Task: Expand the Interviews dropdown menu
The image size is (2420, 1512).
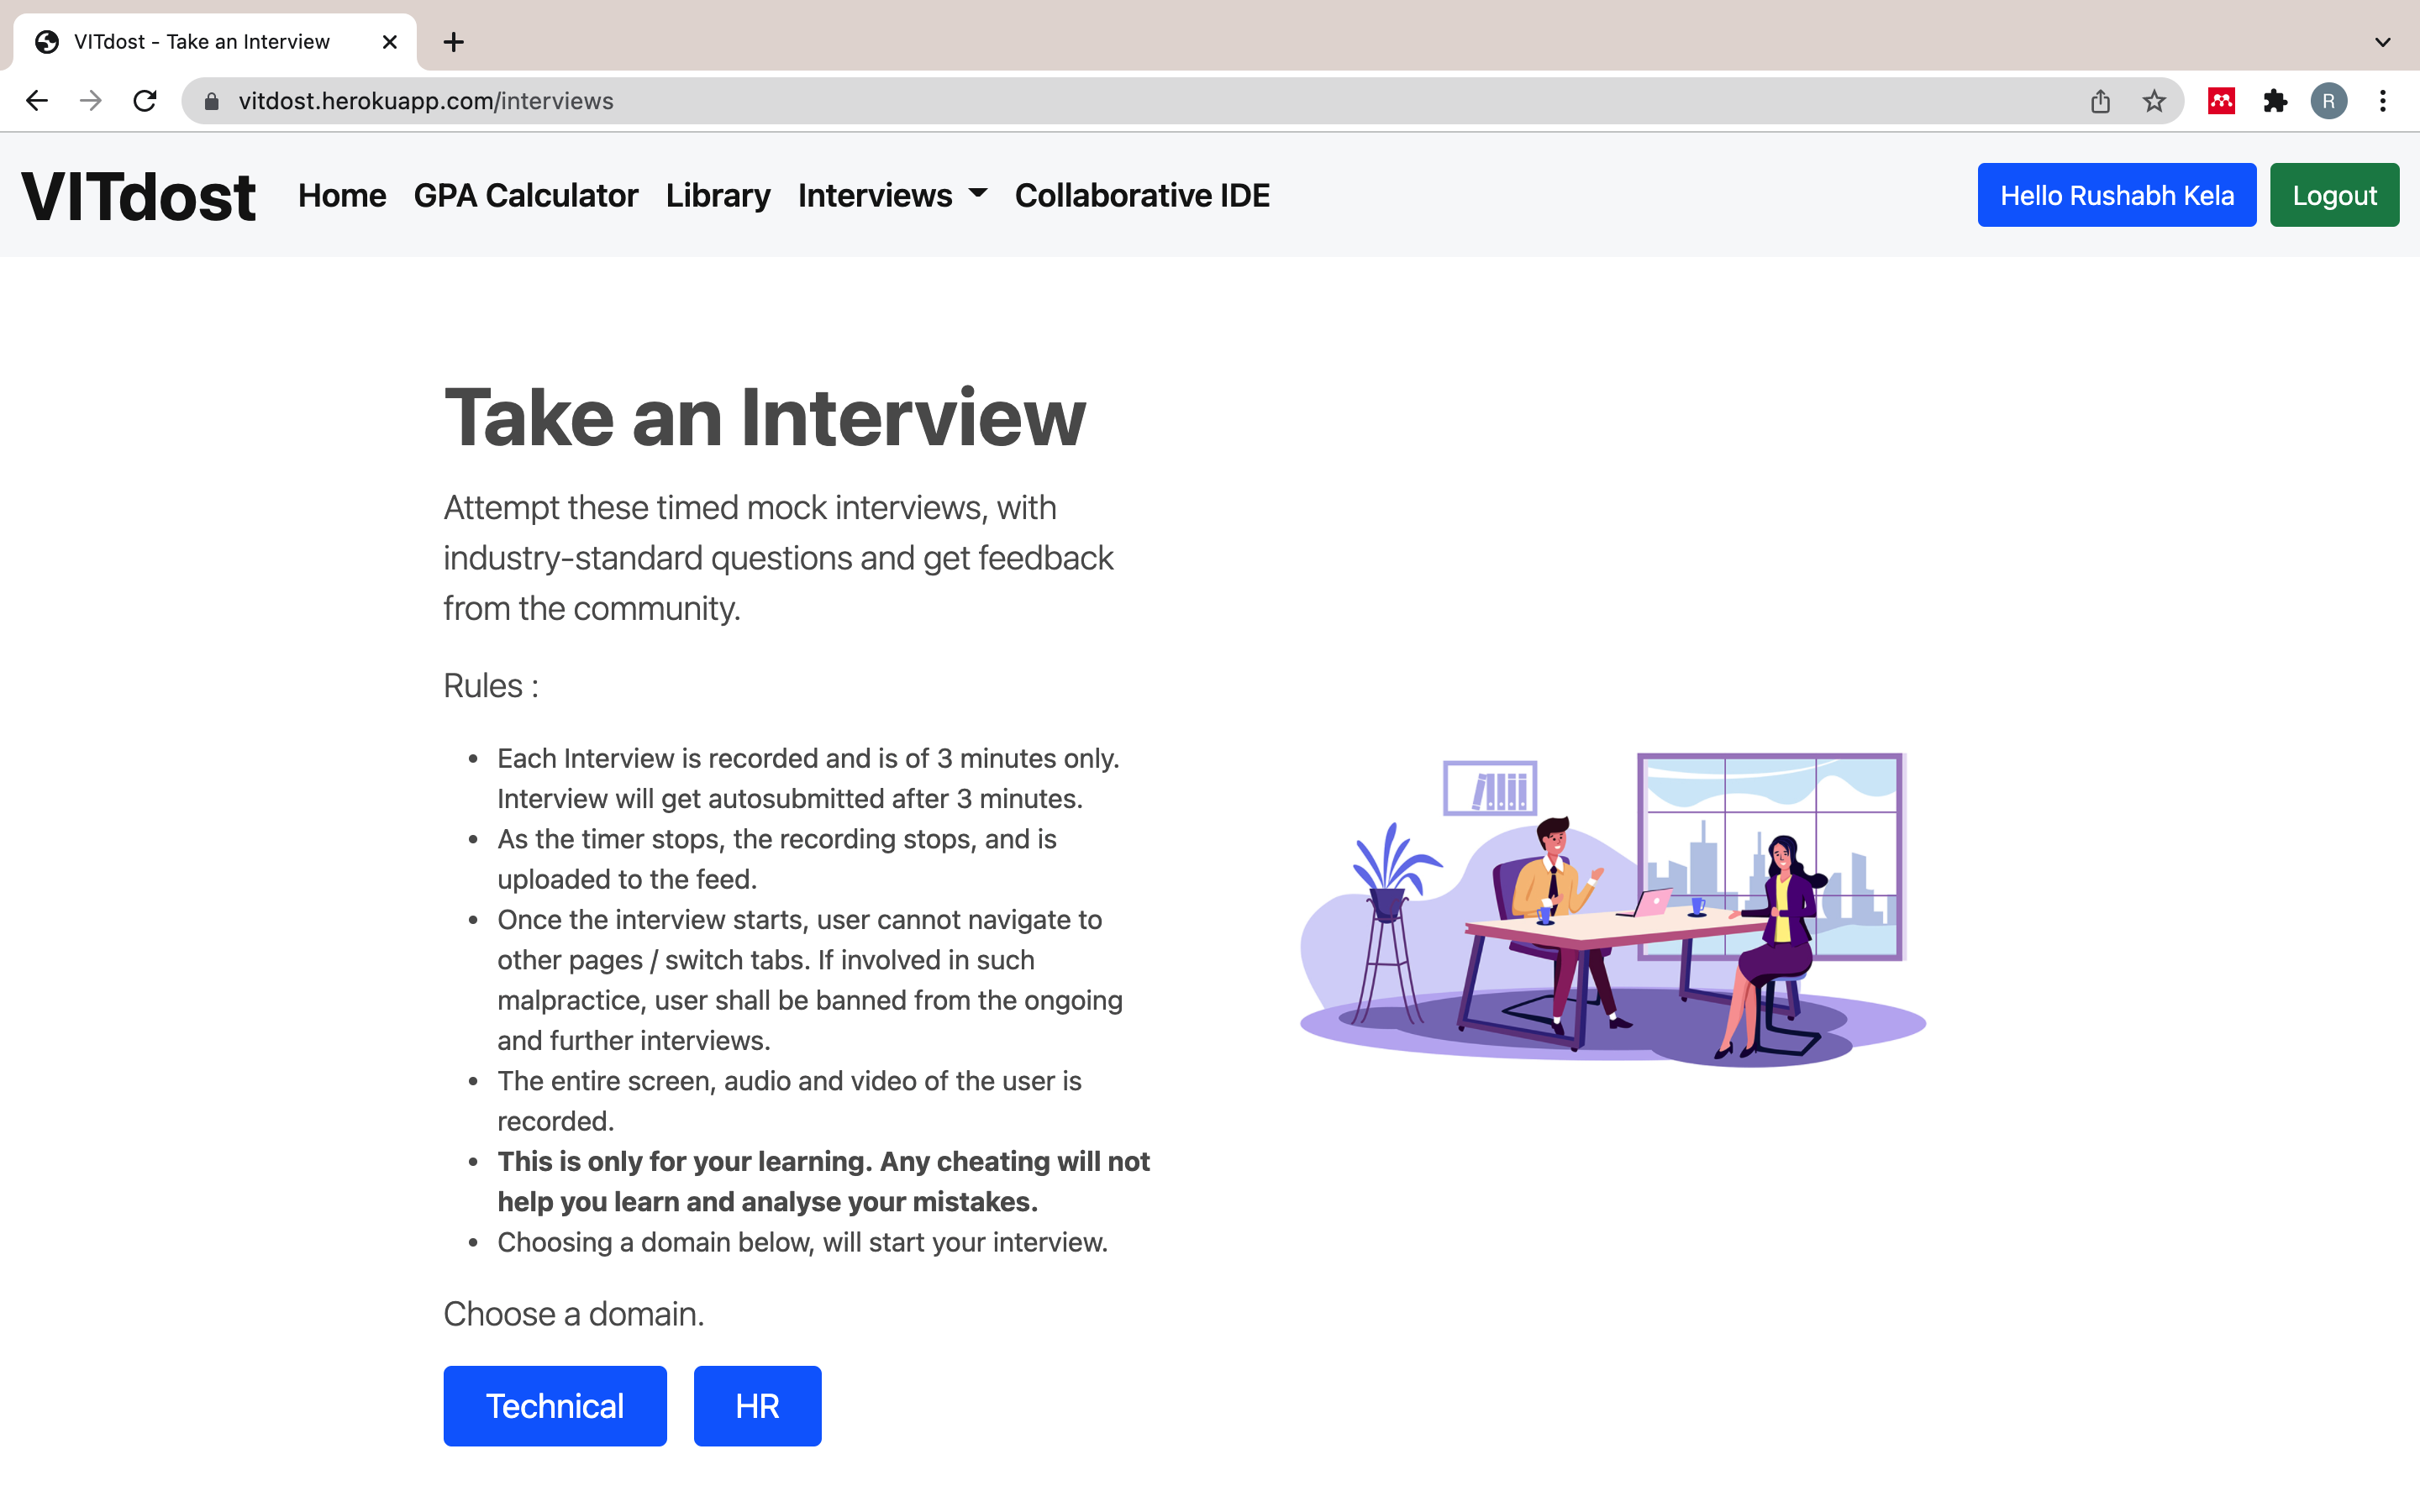Action: [x=893, y=196]
